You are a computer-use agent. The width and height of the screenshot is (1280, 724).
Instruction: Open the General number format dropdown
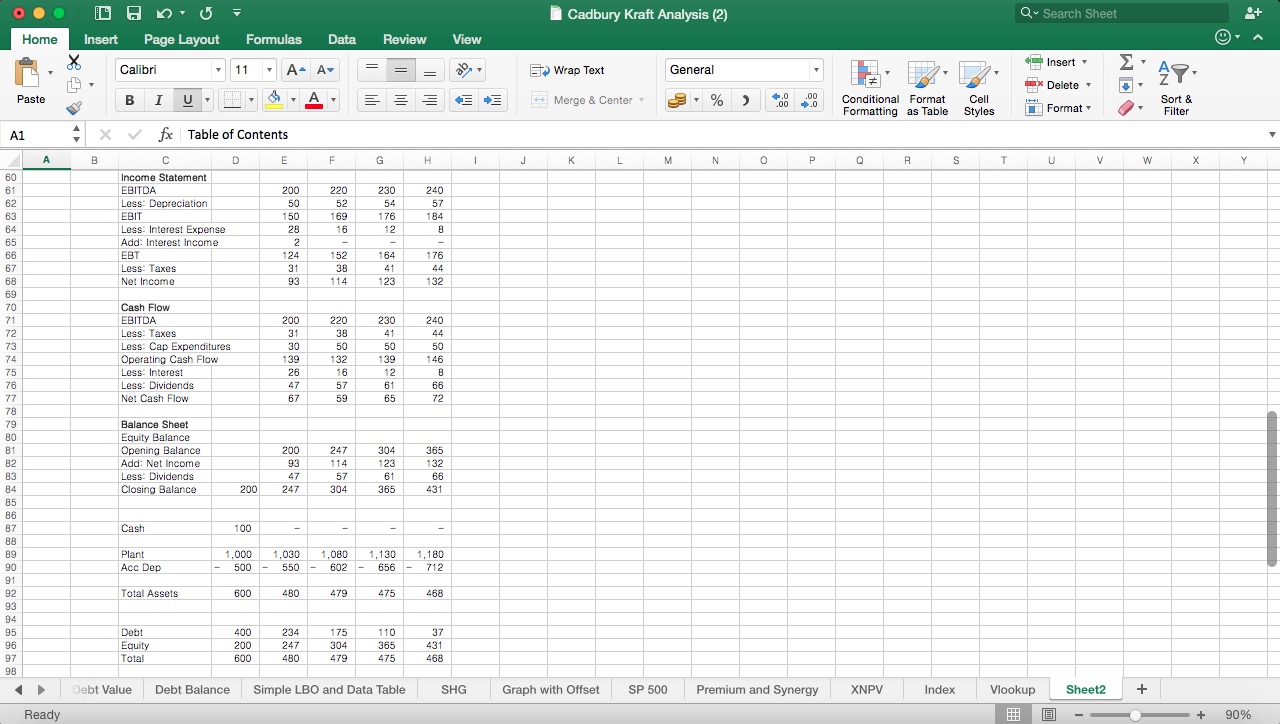[816, 70]
